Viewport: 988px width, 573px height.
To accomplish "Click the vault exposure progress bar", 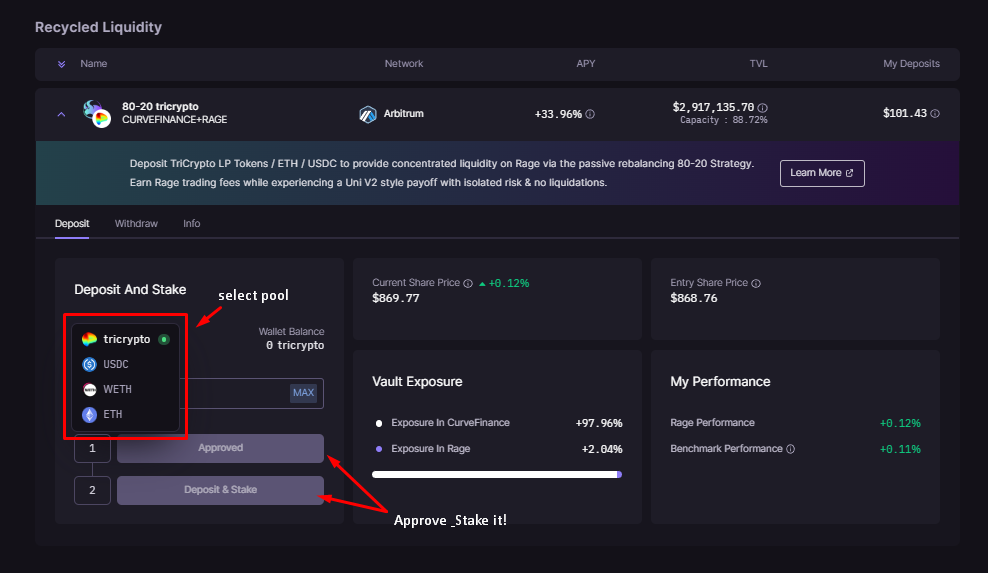I will (497, 475).
